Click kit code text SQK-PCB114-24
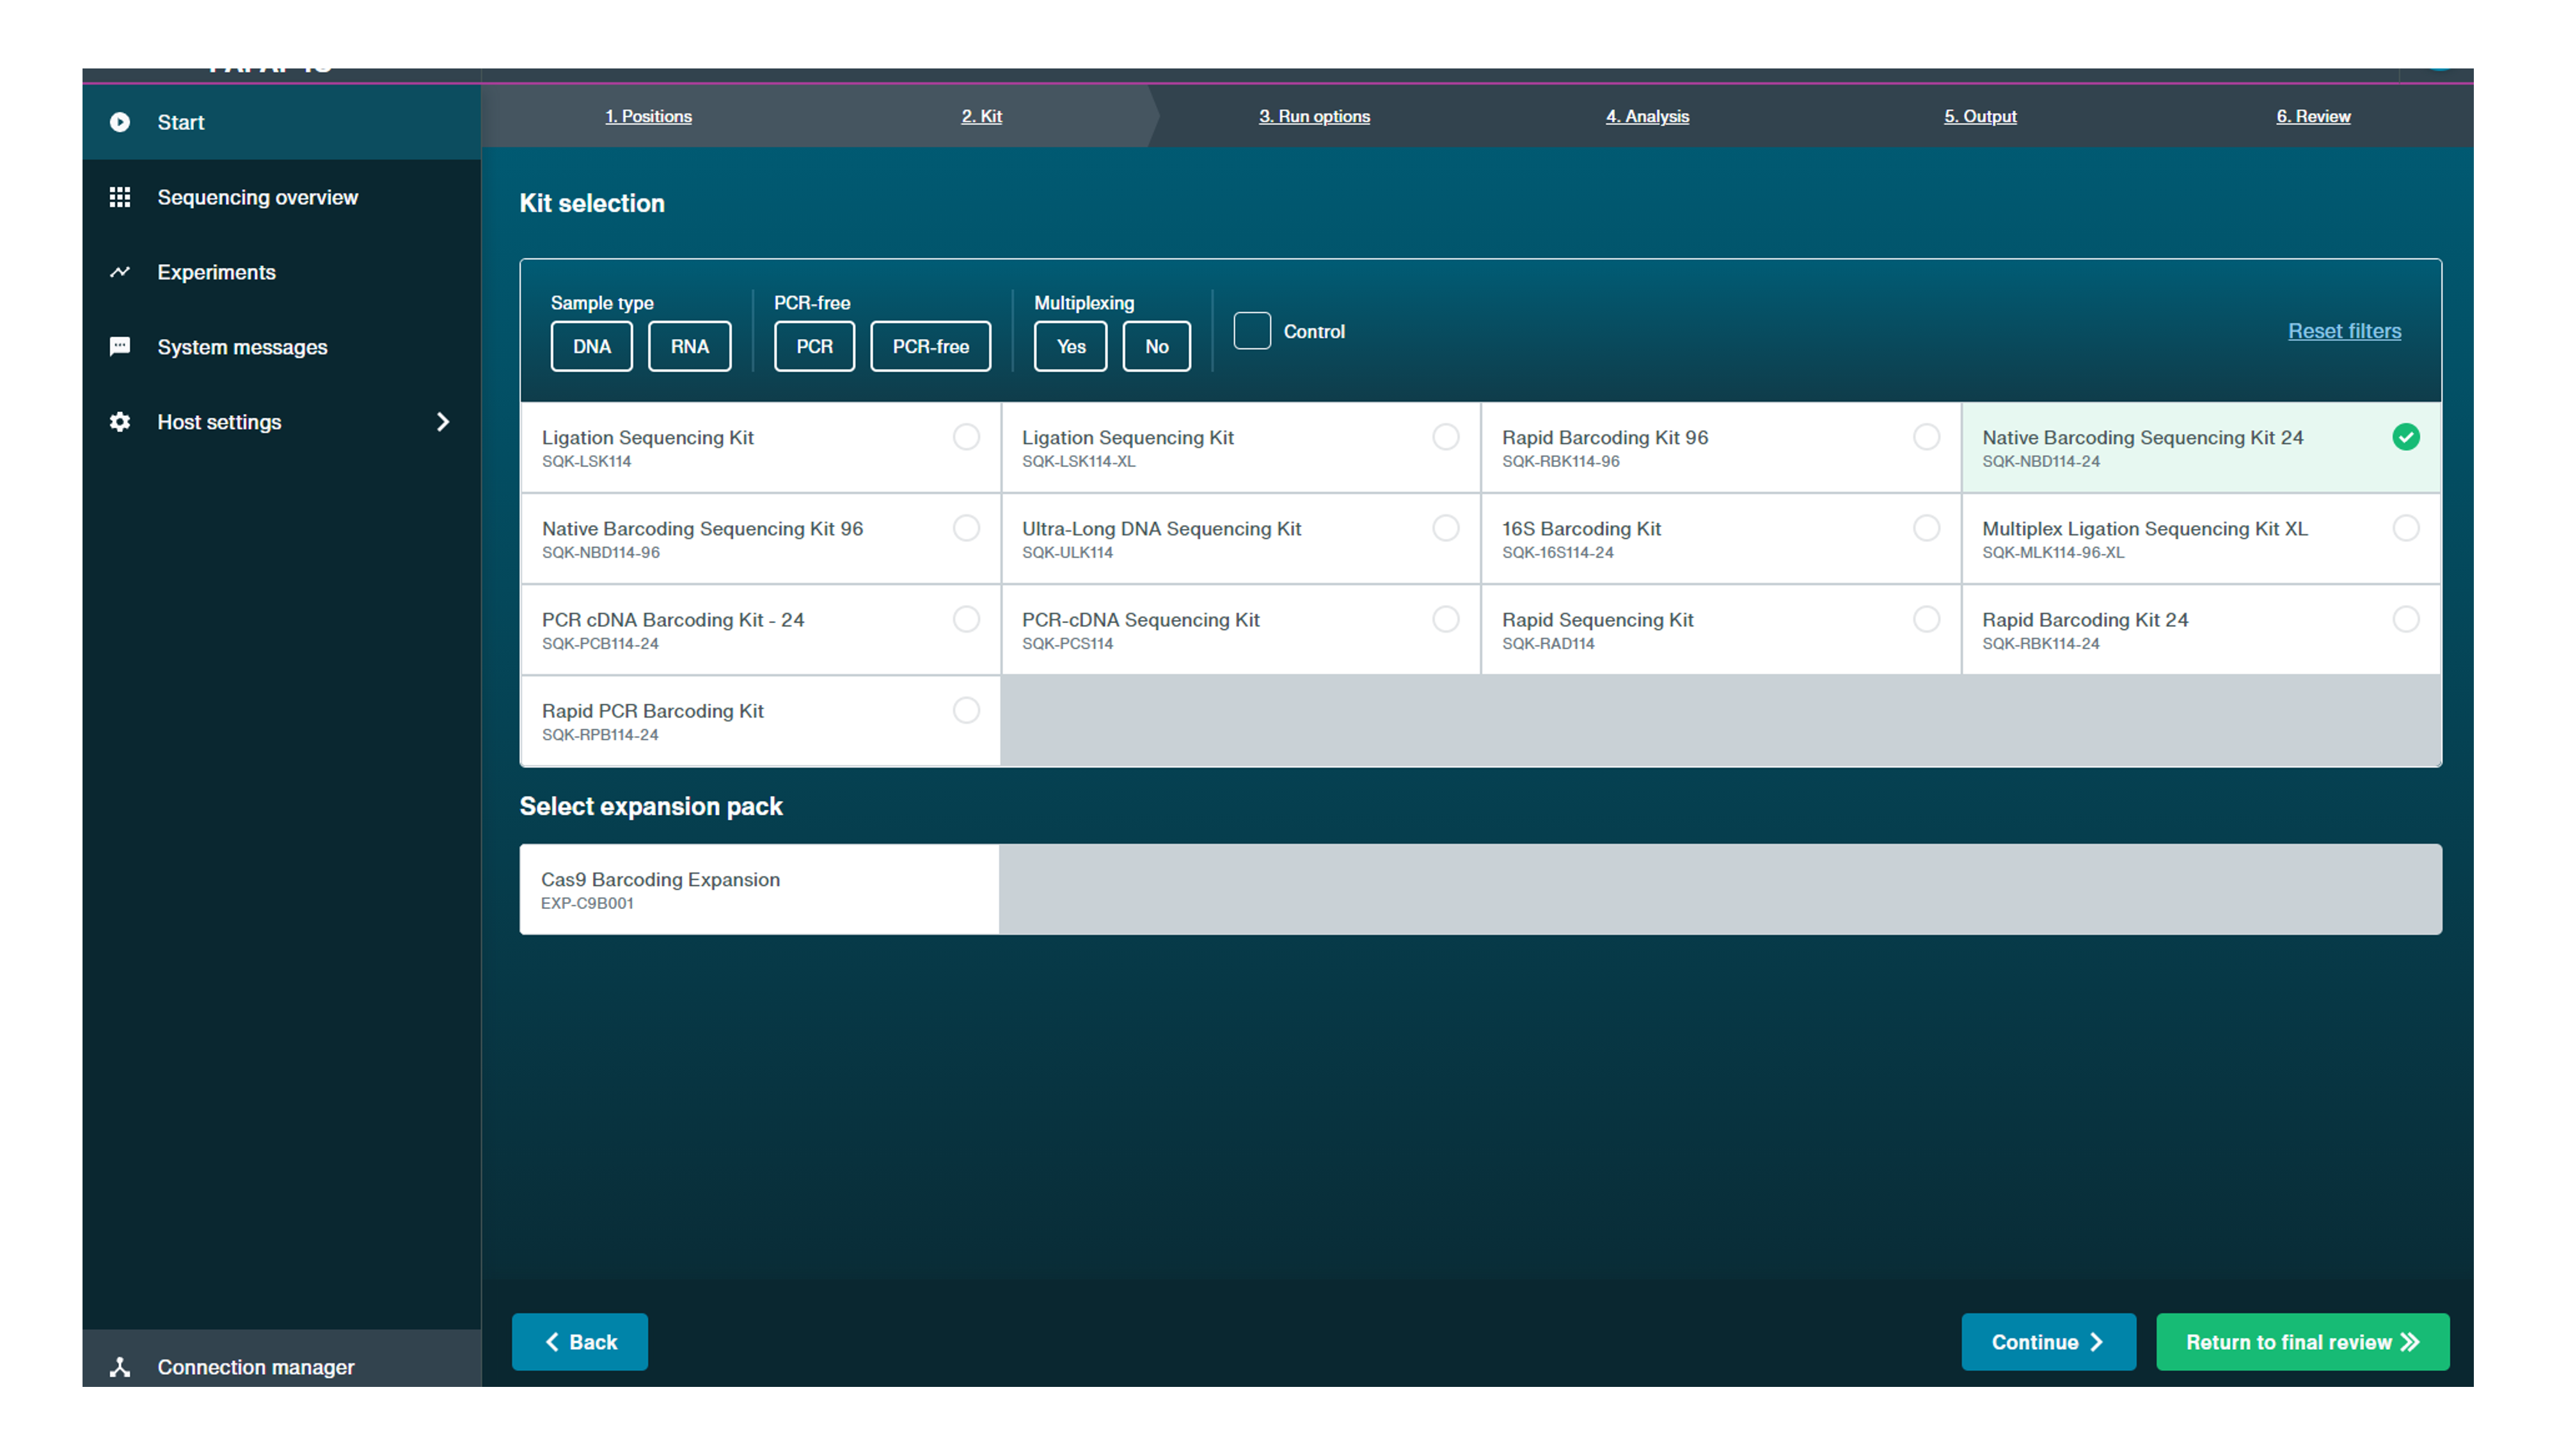 coord(600,644)
